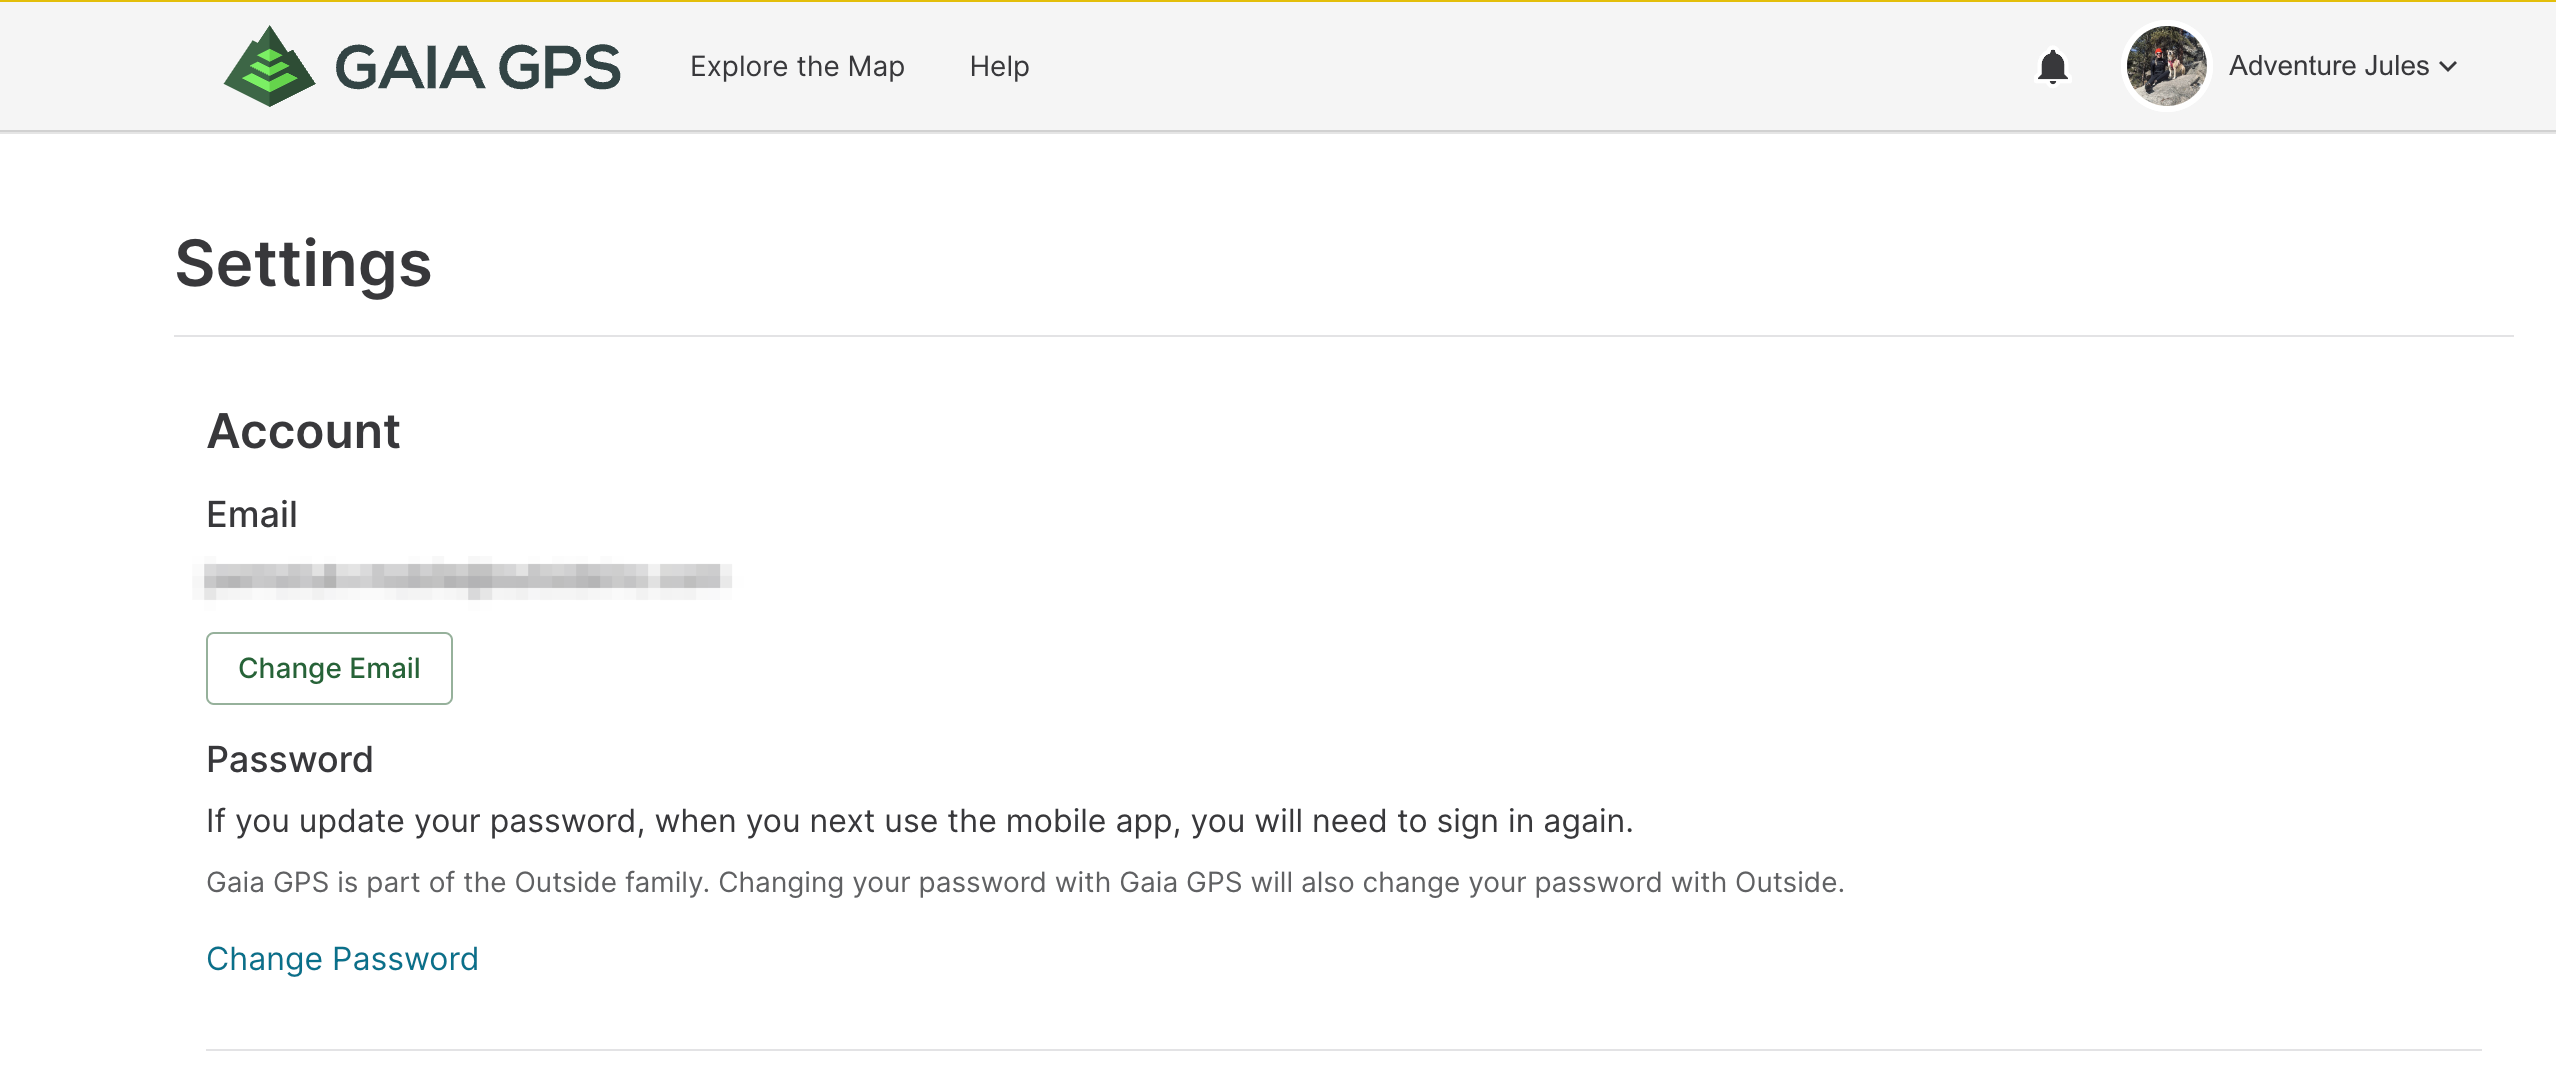Follow the Change Password link
2556x1068 pixels.
(342, 959)
